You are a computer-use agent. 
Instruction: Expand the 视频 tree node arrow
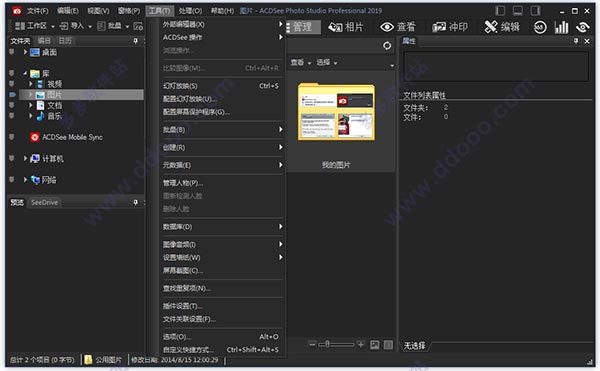click(x=31, y=84)
